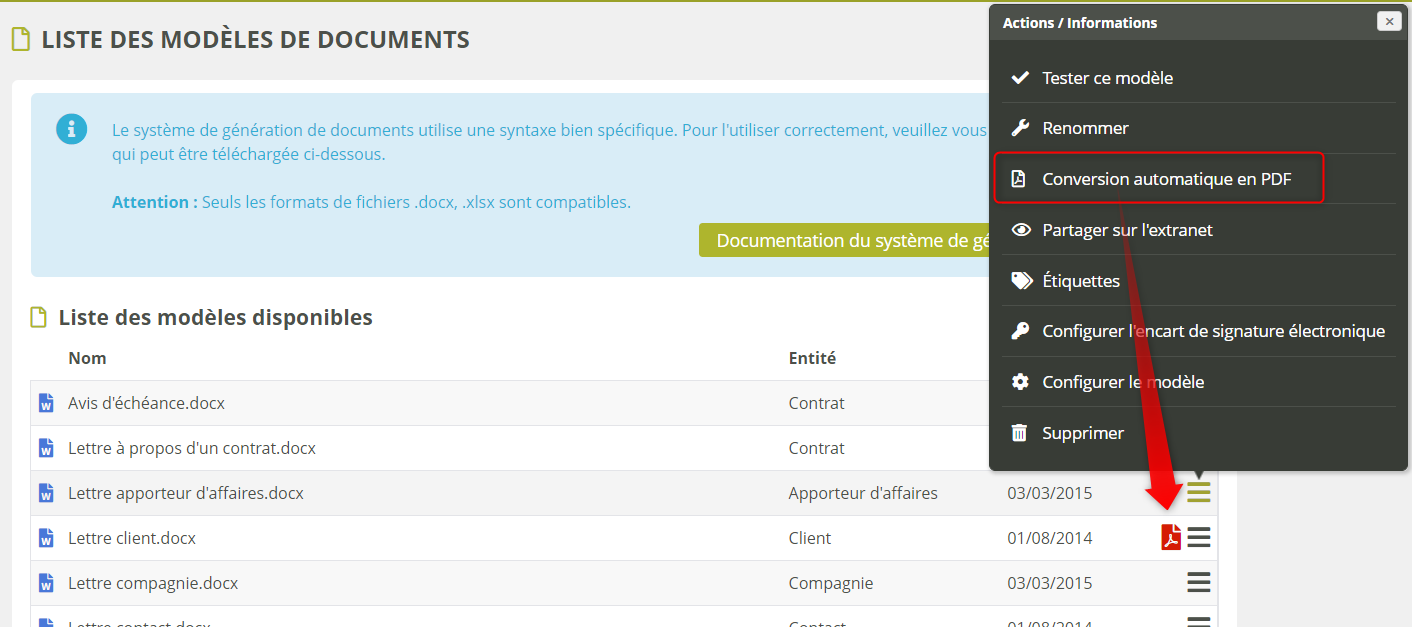Image resolution: width=1412 pixels, height=627 pixels.
Task: Click Partager sur l'extranet eye option
Action: [1127, 230]
